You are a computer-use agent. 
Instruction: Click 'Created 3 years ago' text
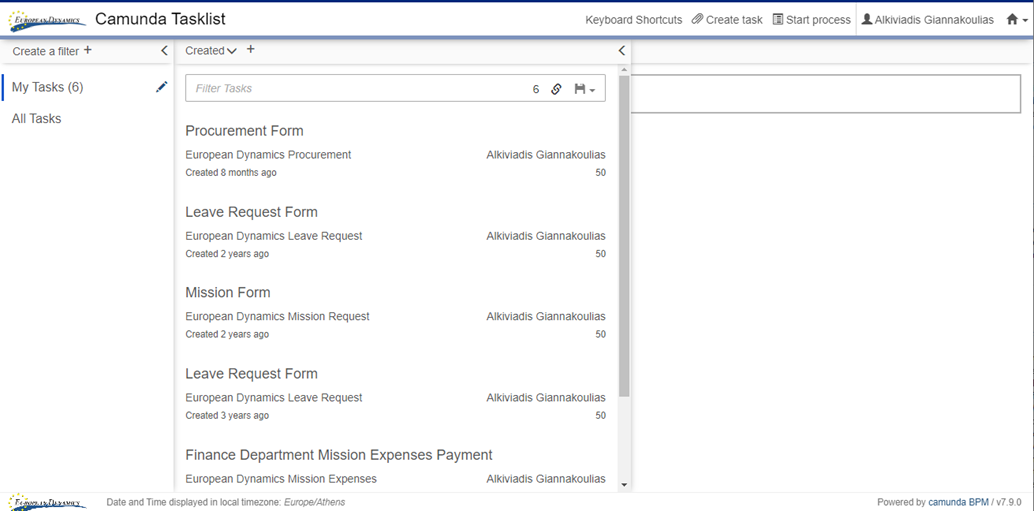(227, 415)
